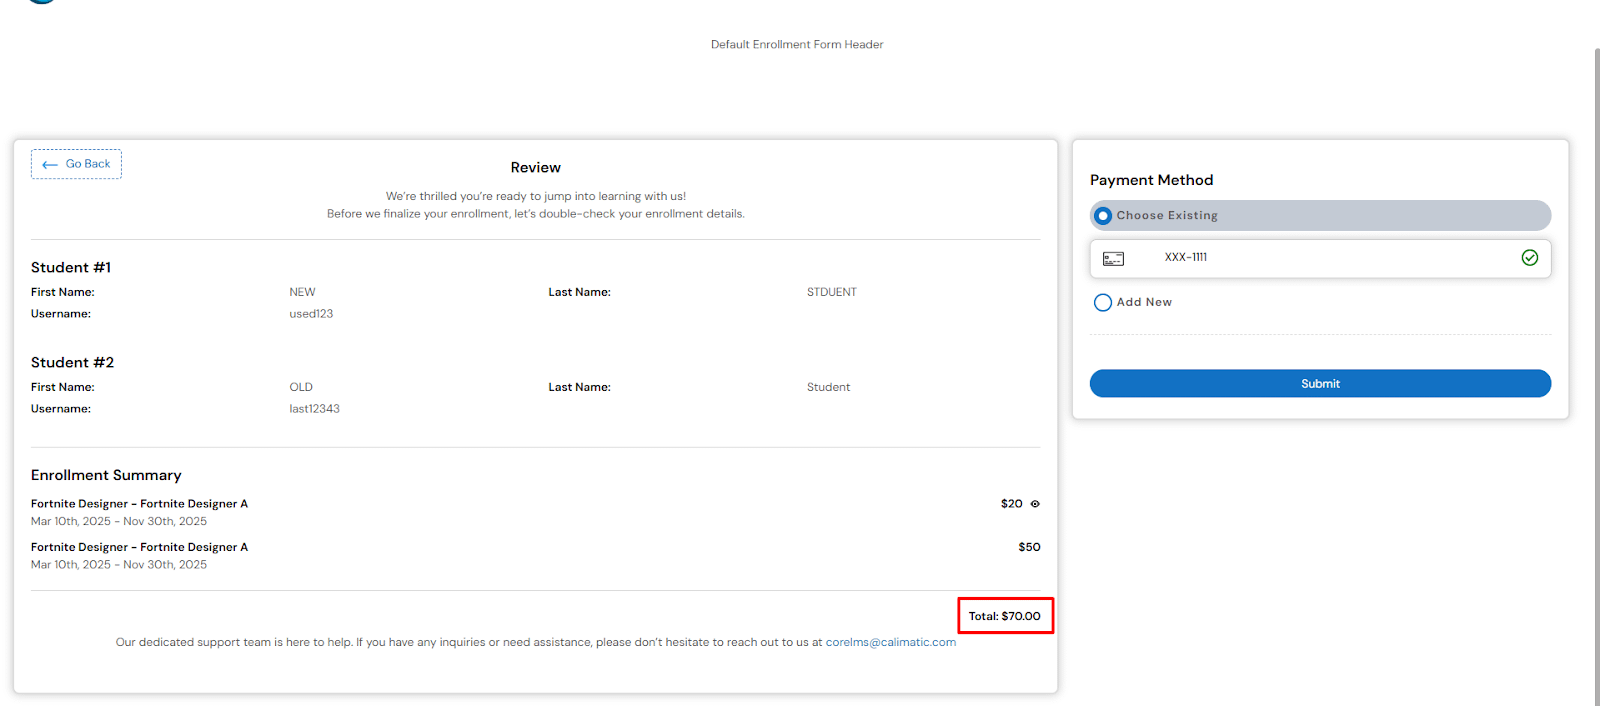
Task: Select the Choose Existing payment option
Action: [x=1103, y=216]
